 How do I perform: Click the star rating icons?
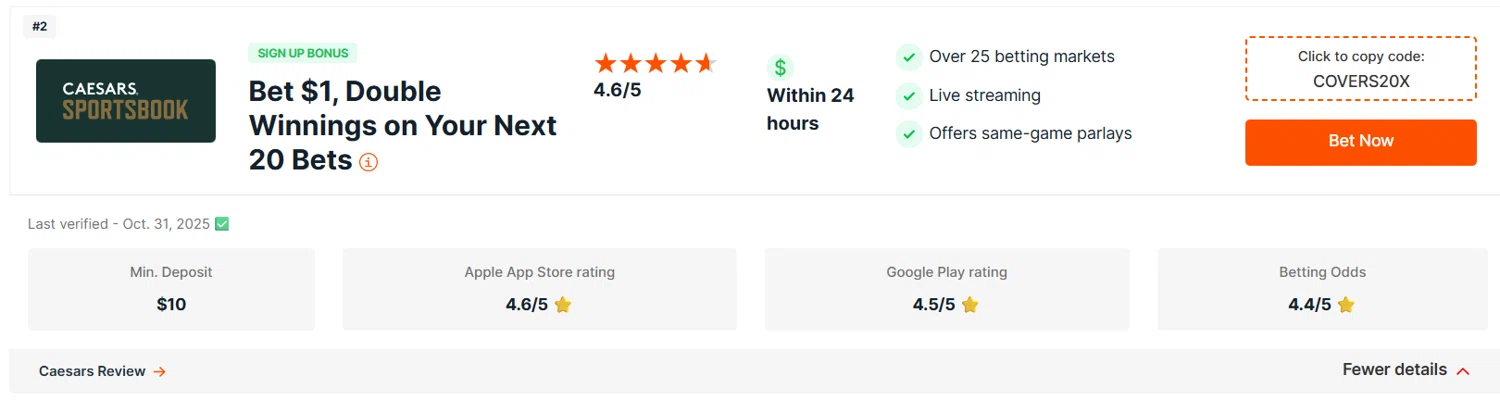coord(655,64)
